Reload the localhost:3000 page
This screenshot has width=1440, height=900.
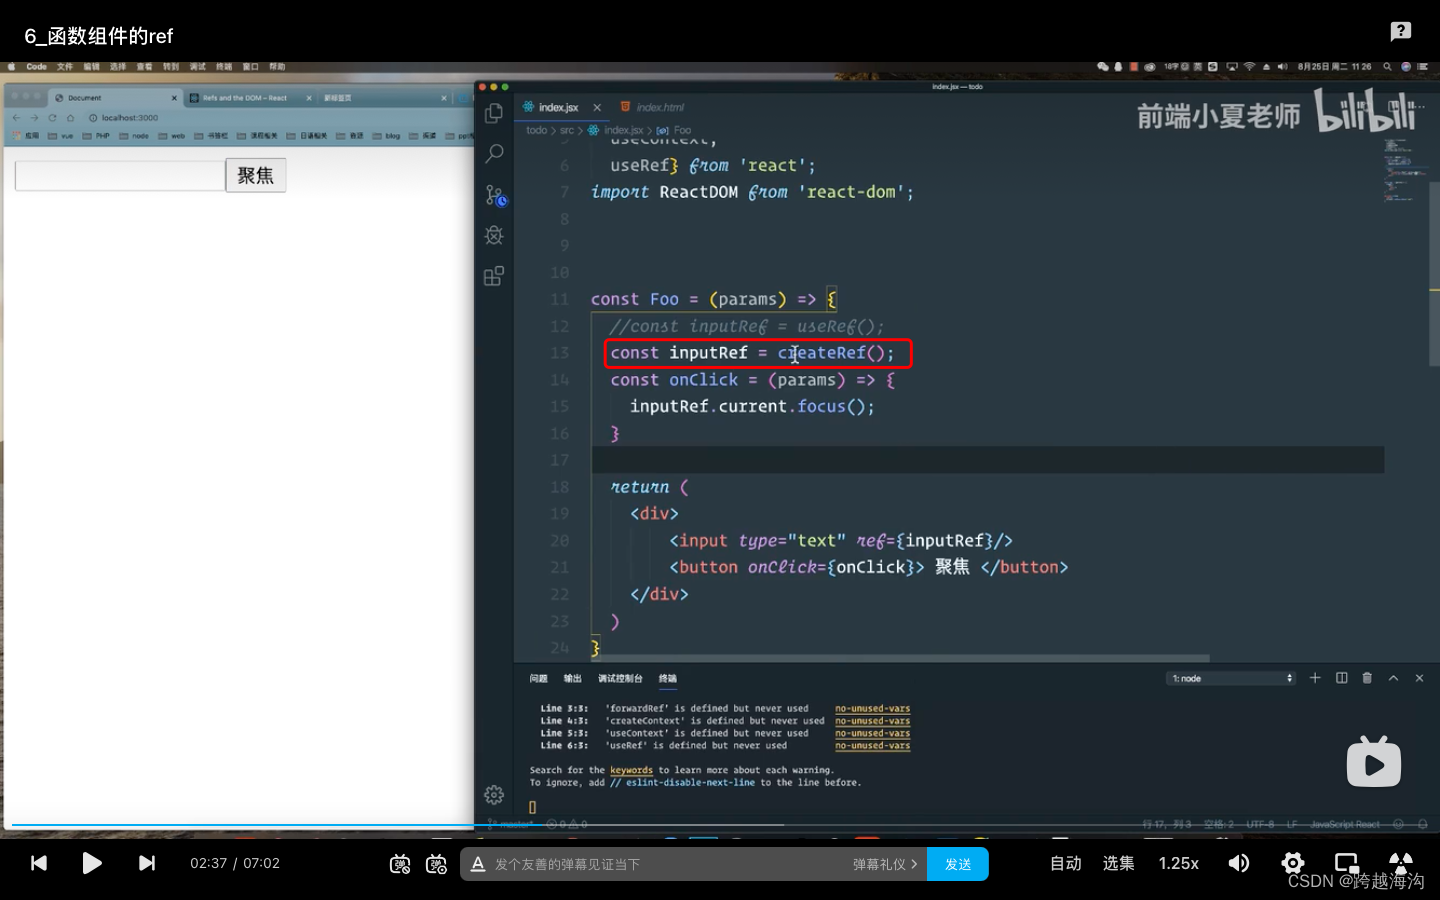(52, 117)
